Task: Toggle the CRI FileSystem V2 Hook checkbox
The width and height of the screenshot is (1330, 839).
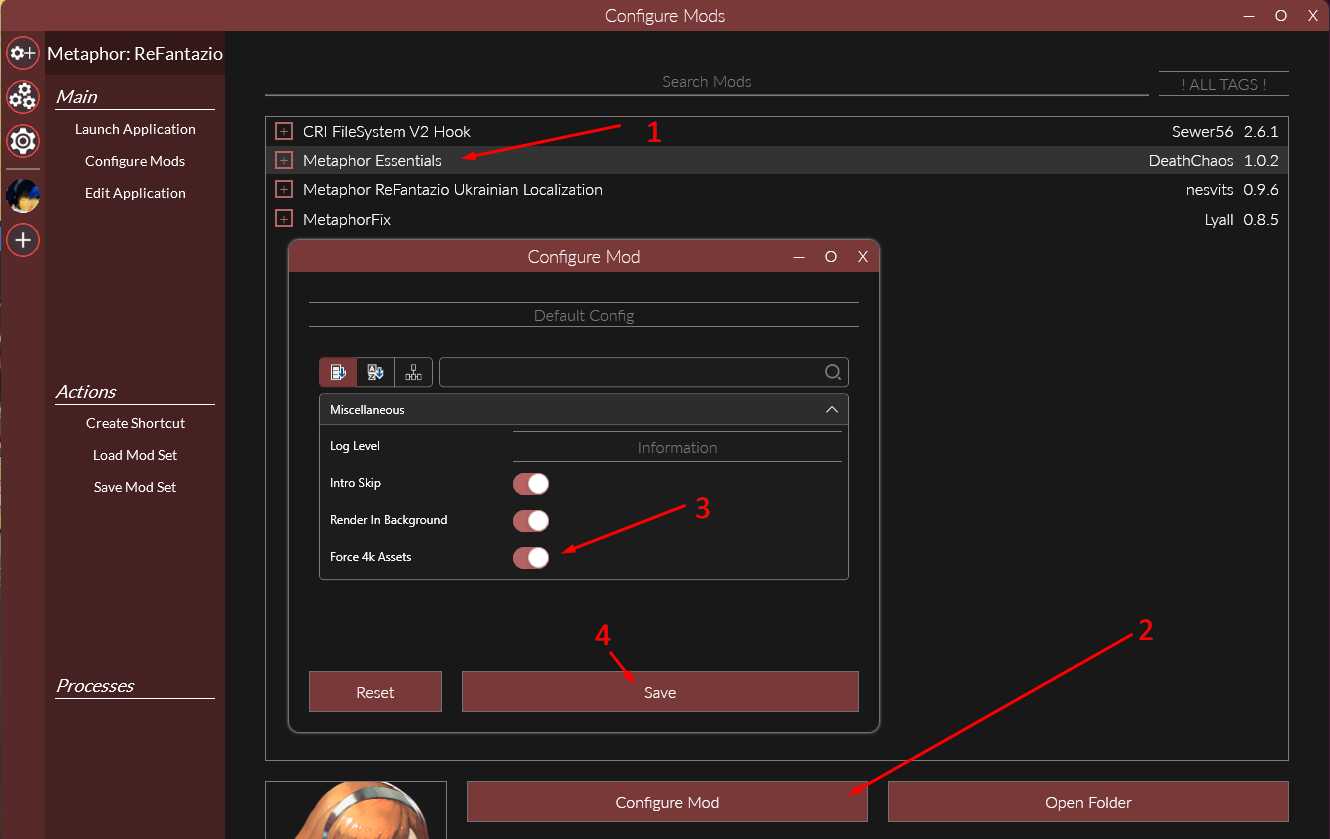Action: tap(284, 131)
